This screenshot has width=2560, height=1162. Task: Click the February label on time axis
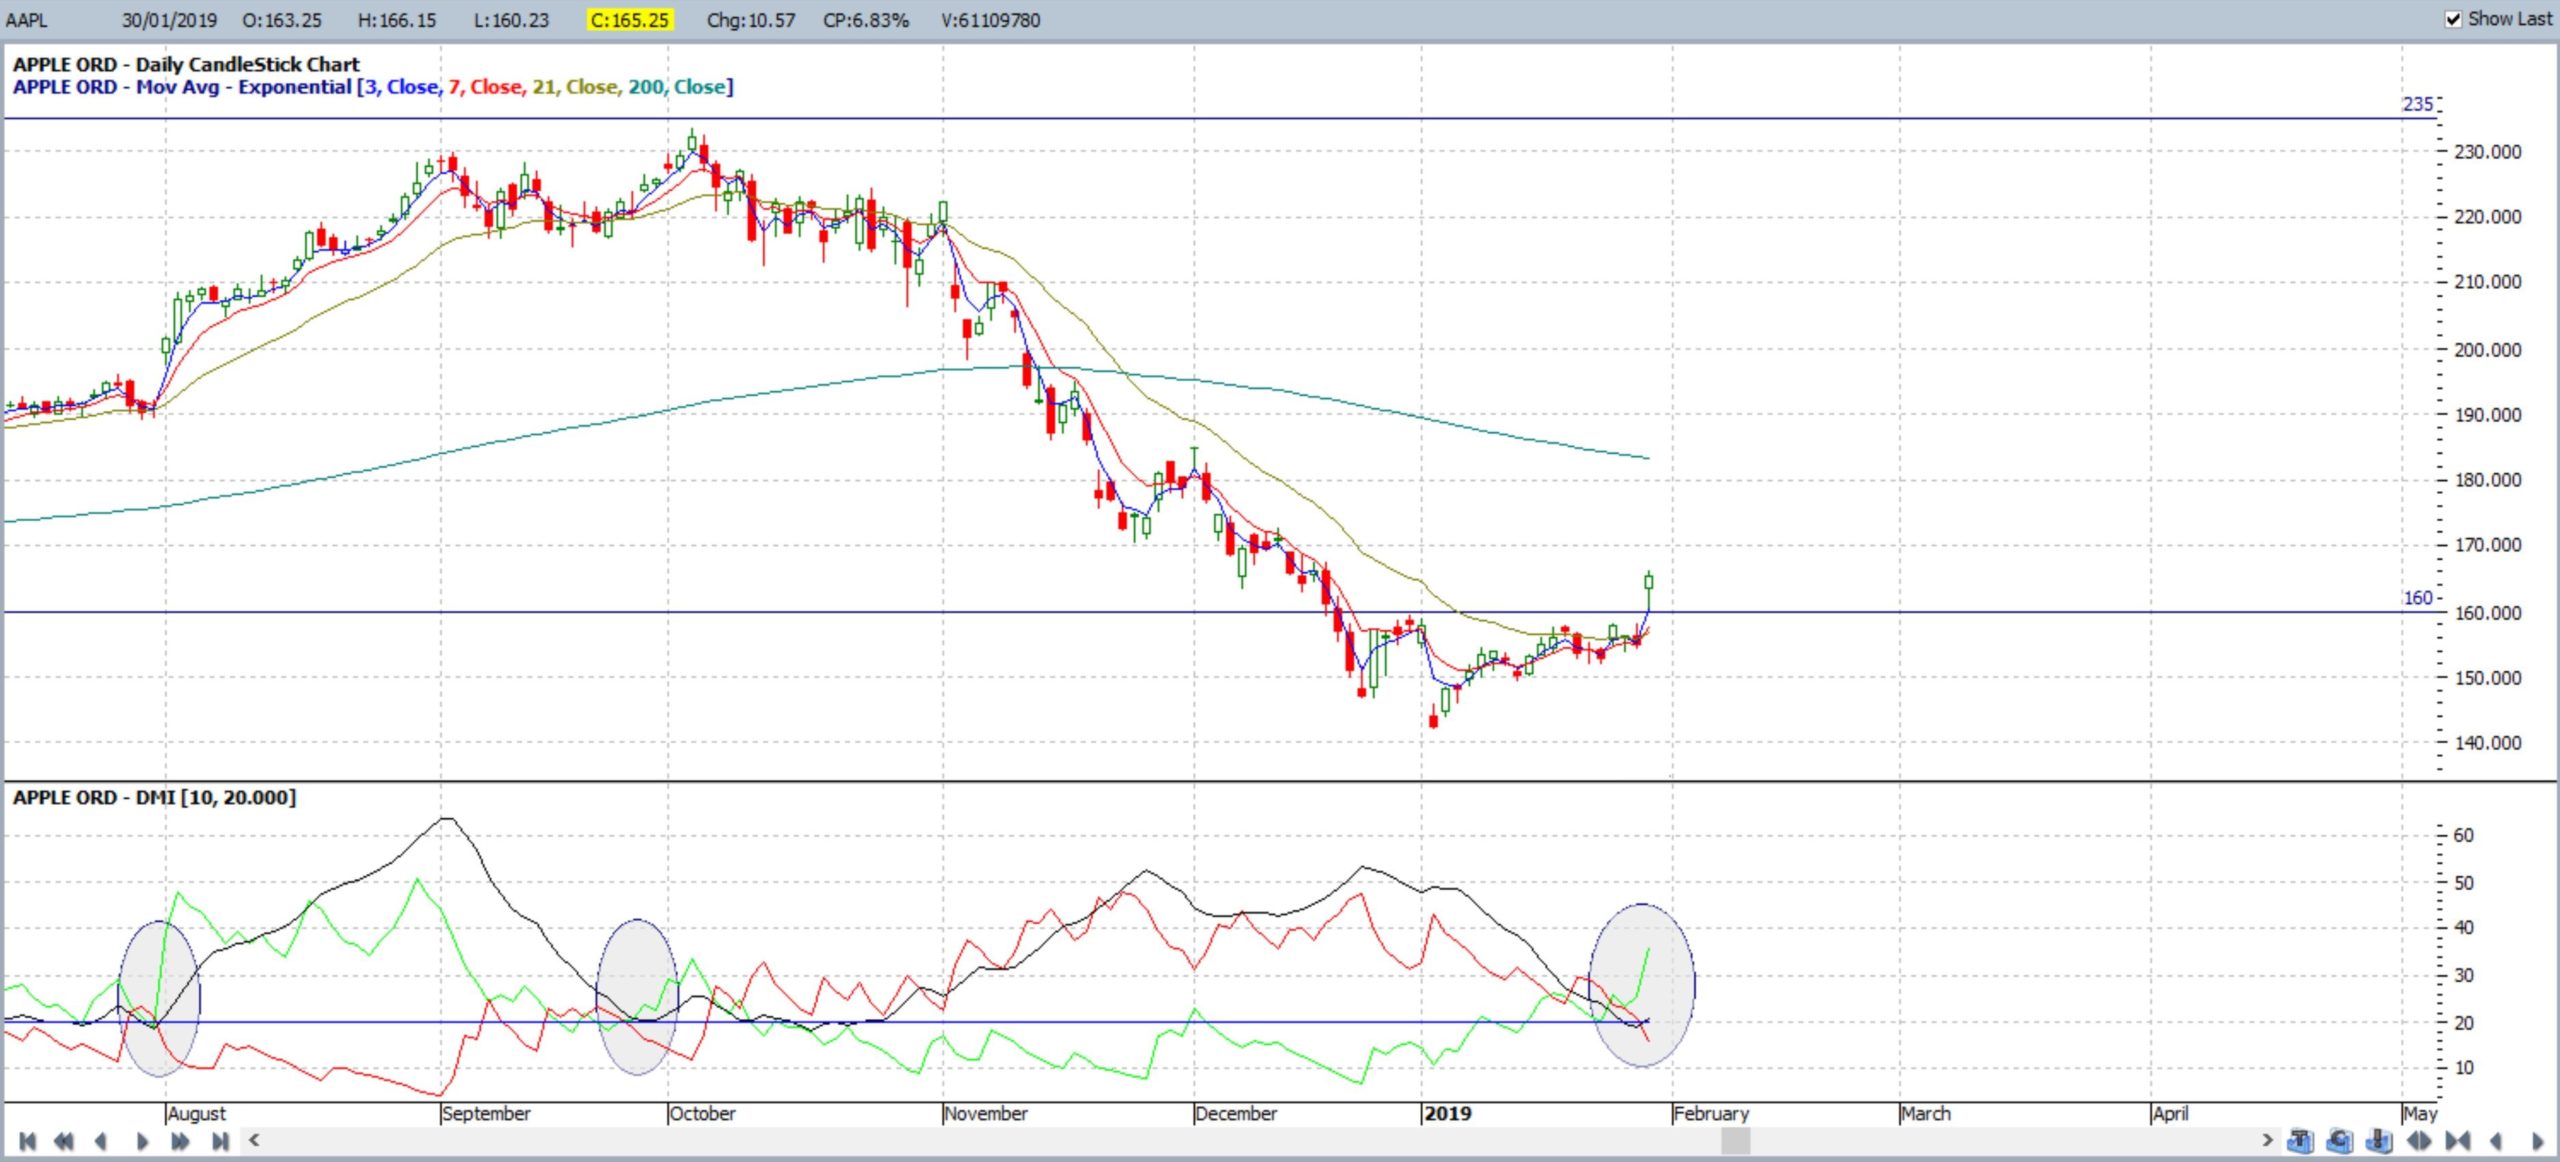click(x=1712, y=1113)
